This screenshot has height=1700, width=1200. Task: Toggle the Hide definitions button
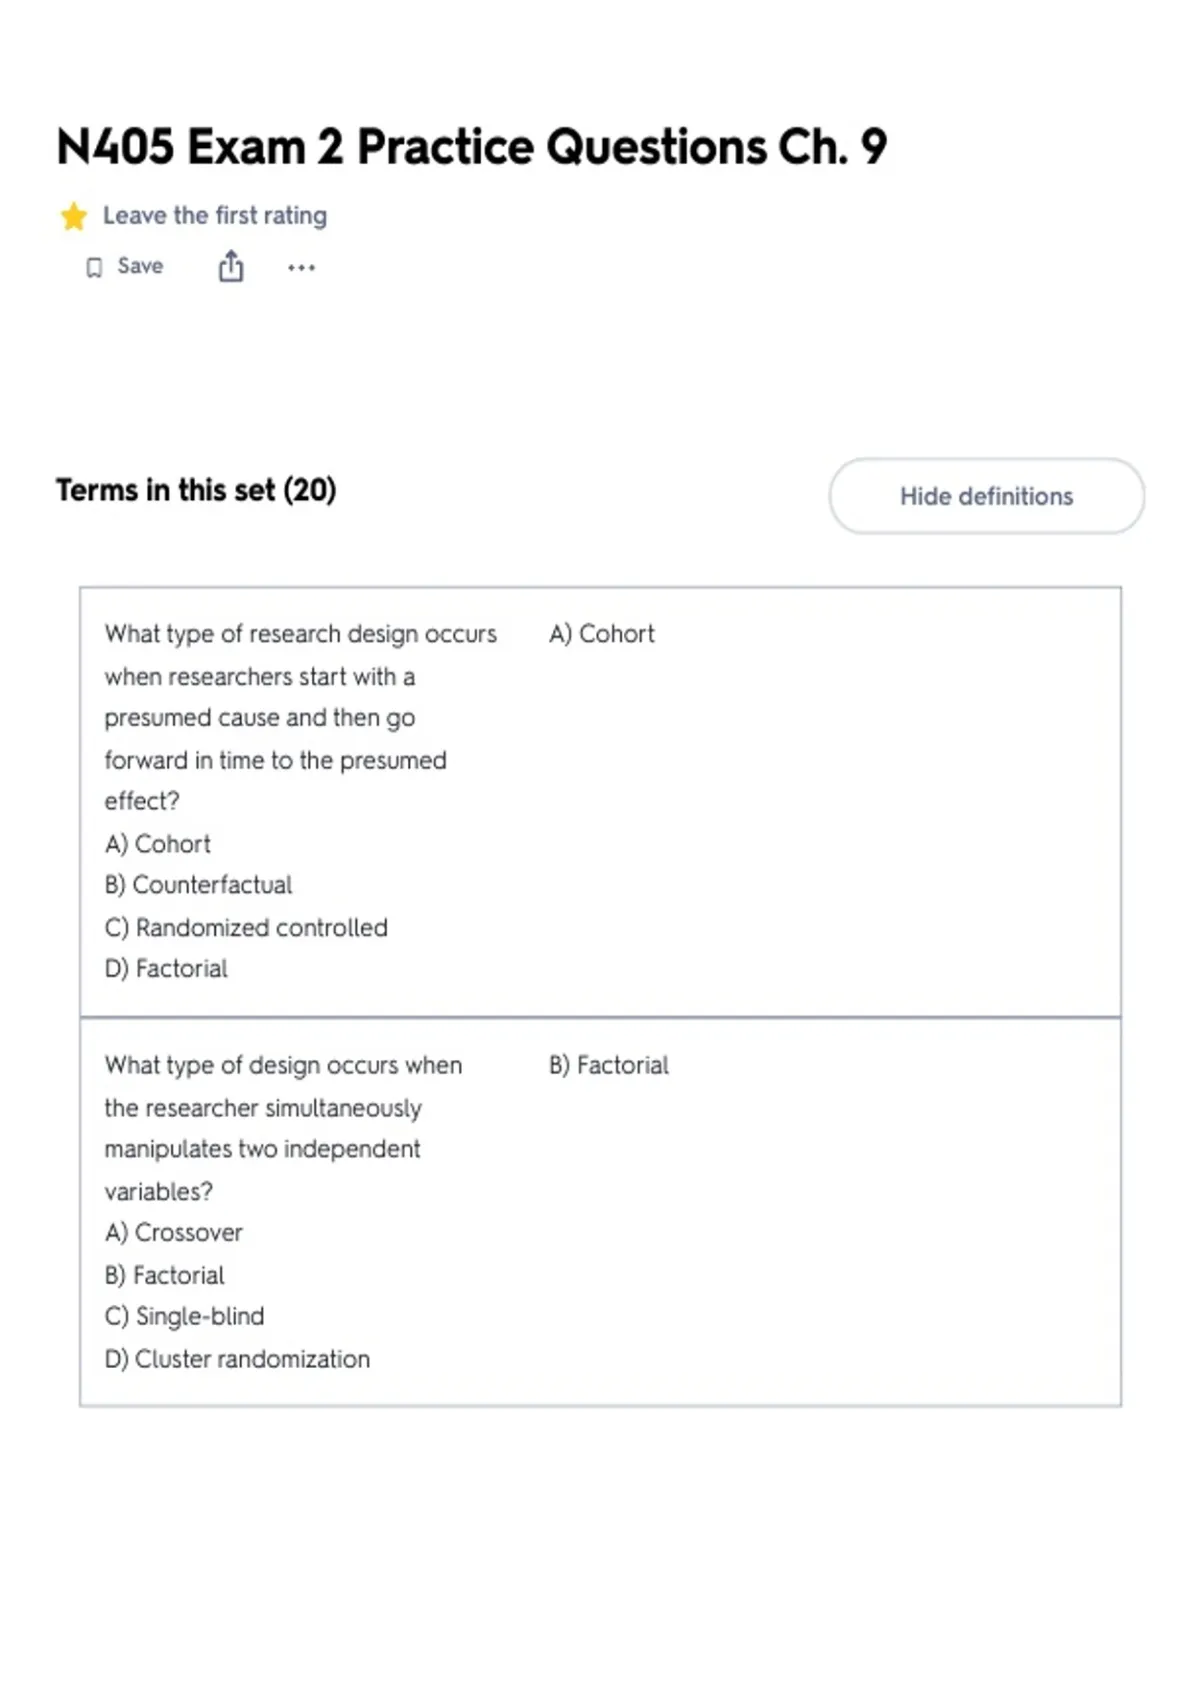987,496
